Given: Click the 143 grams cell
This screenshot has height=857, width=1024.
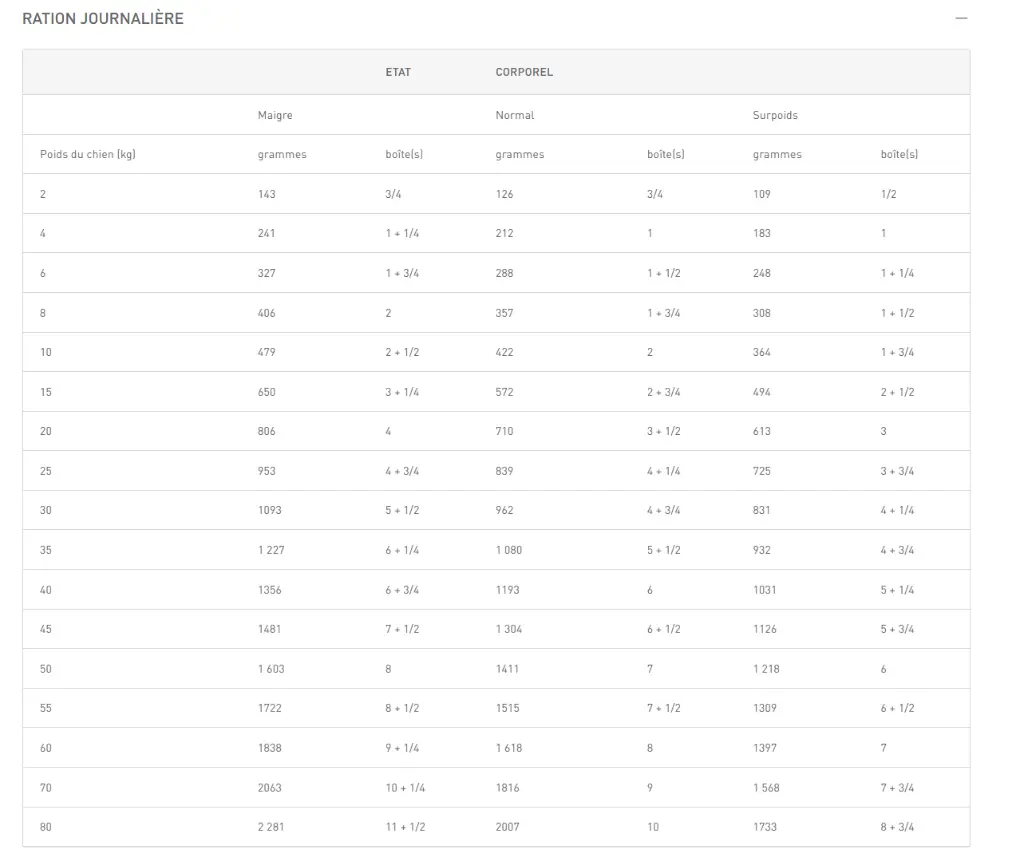Looking at the screenshot, I should coord(266,194).
